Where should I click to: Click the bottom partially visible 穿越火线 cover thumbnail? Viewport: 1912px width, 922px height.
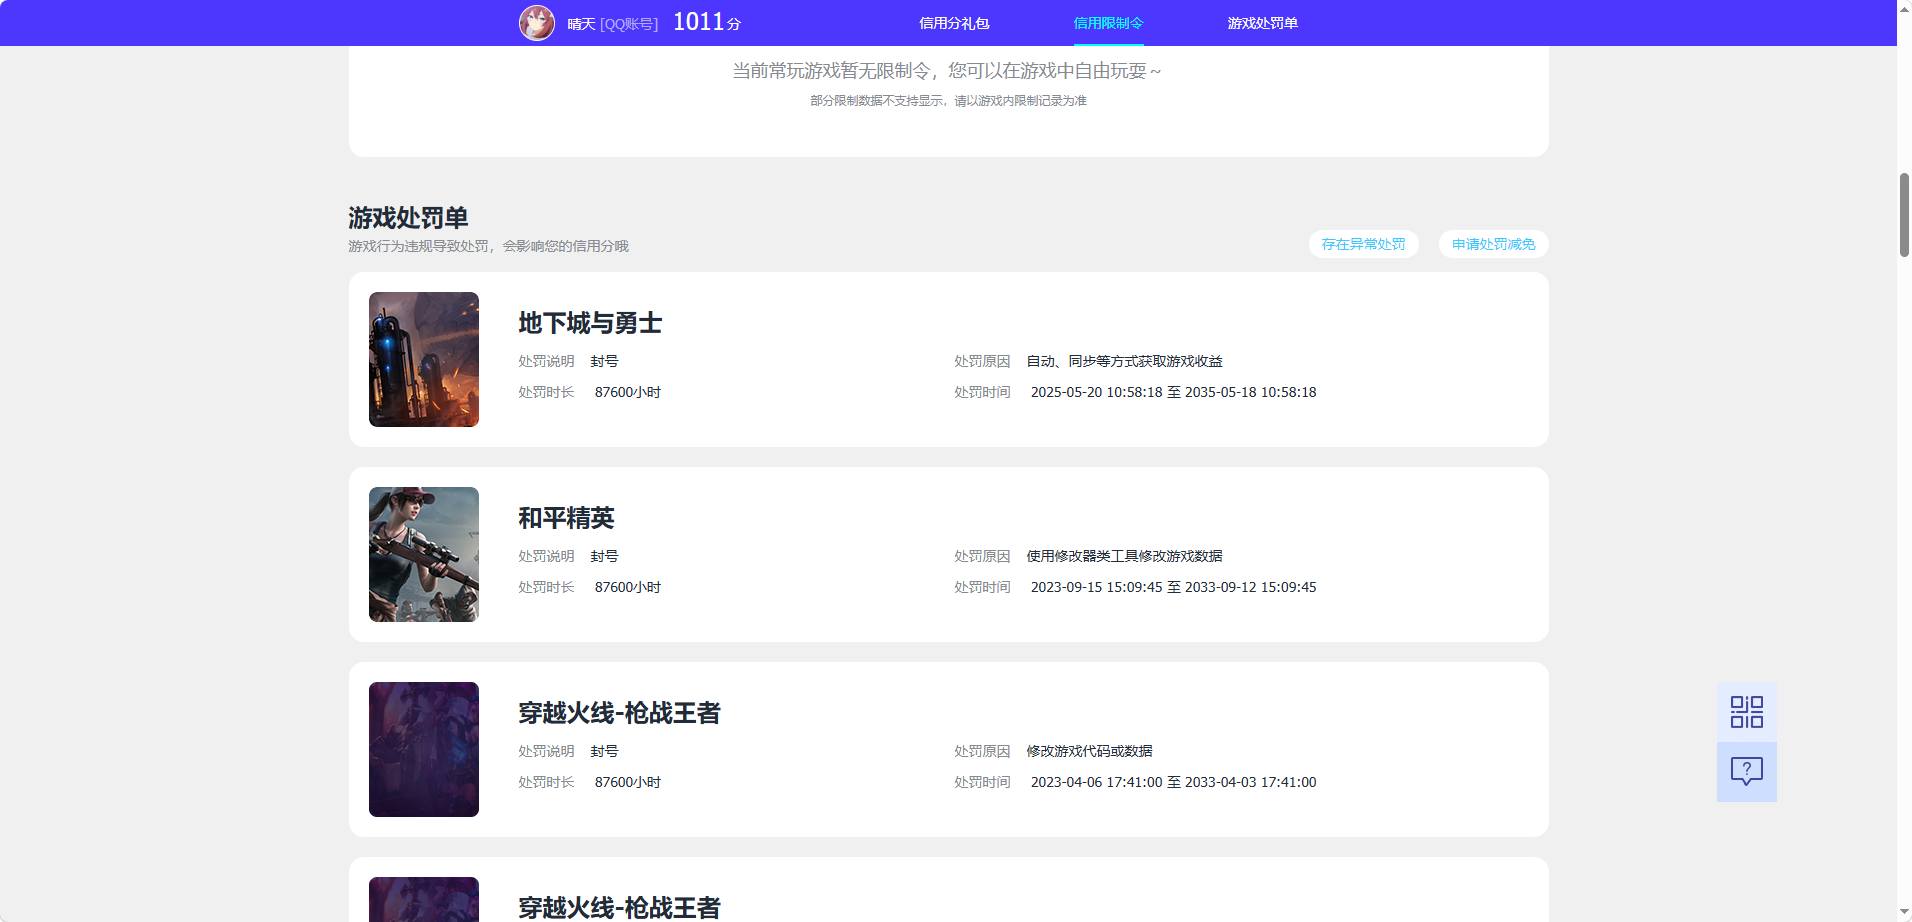[x=424, y=899]
